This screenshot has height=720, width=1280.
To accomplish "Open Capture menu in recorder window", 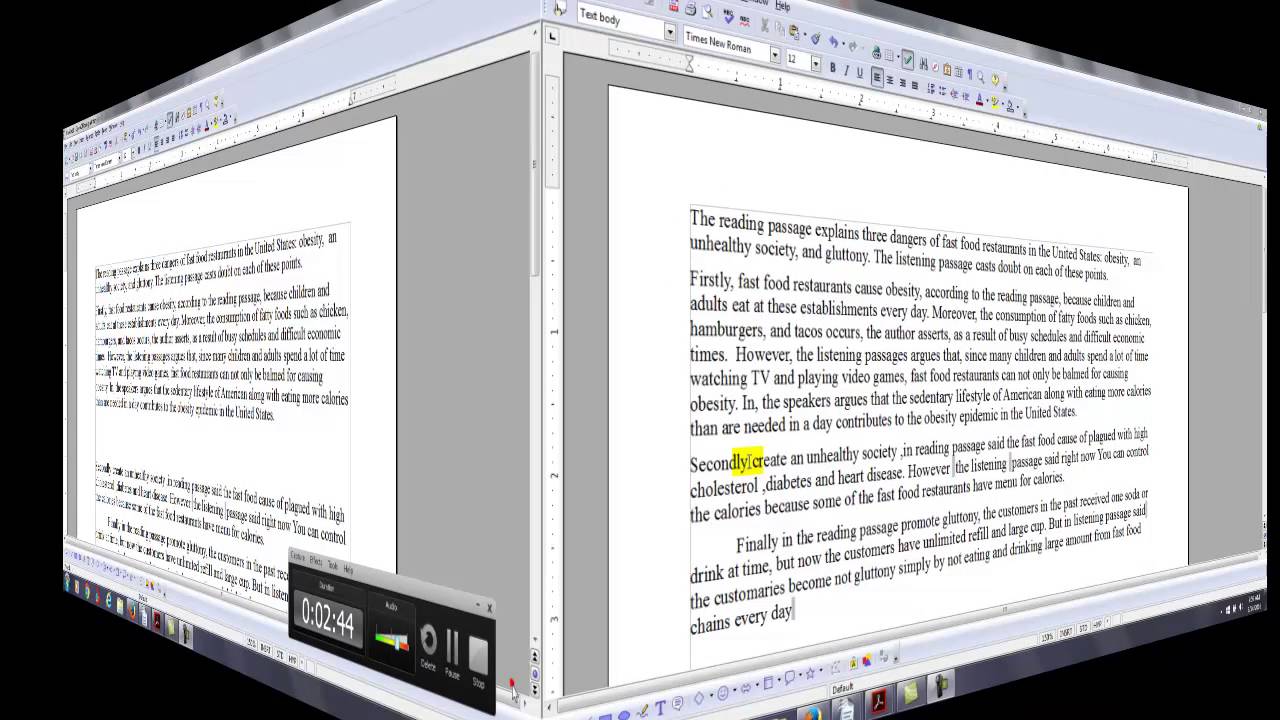I will pos(299,556).
